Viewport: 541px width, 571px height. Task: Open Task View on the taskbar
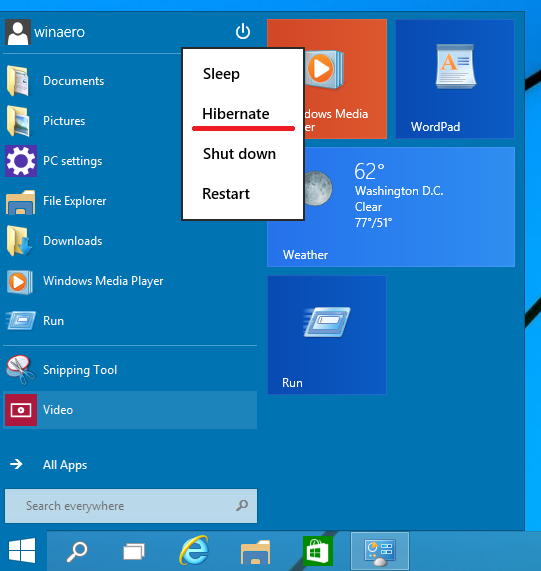coord(134,551)
